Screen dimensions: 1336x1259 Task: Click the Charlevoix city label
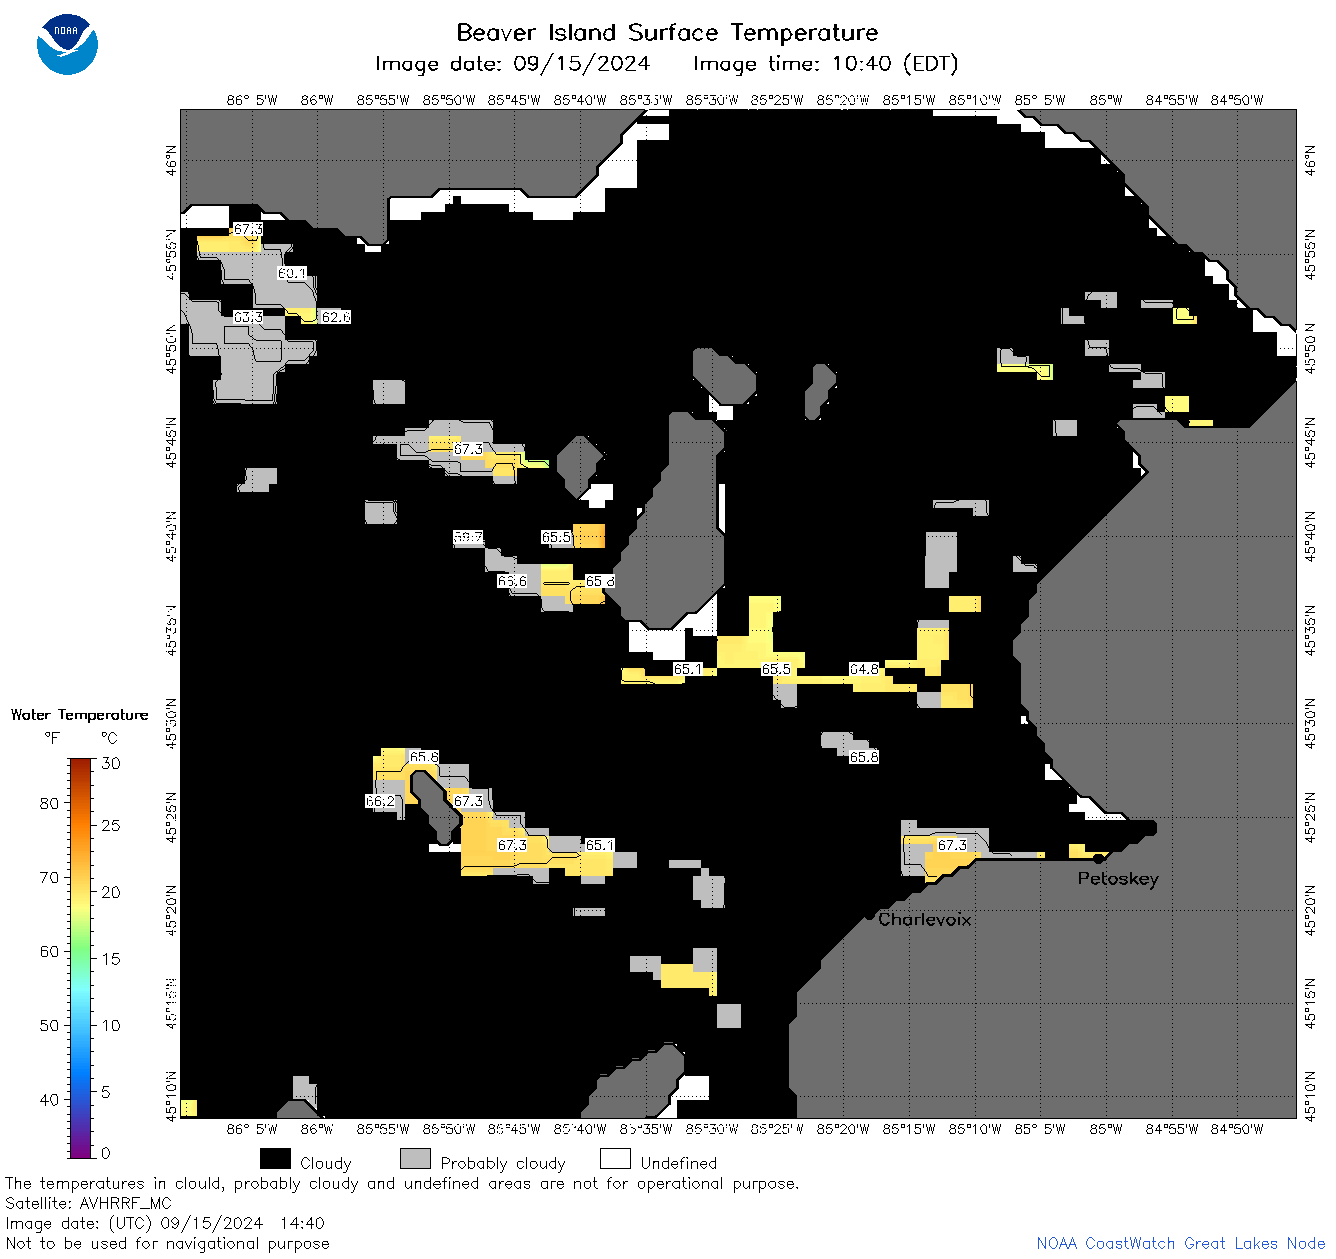tap(924, 919)
